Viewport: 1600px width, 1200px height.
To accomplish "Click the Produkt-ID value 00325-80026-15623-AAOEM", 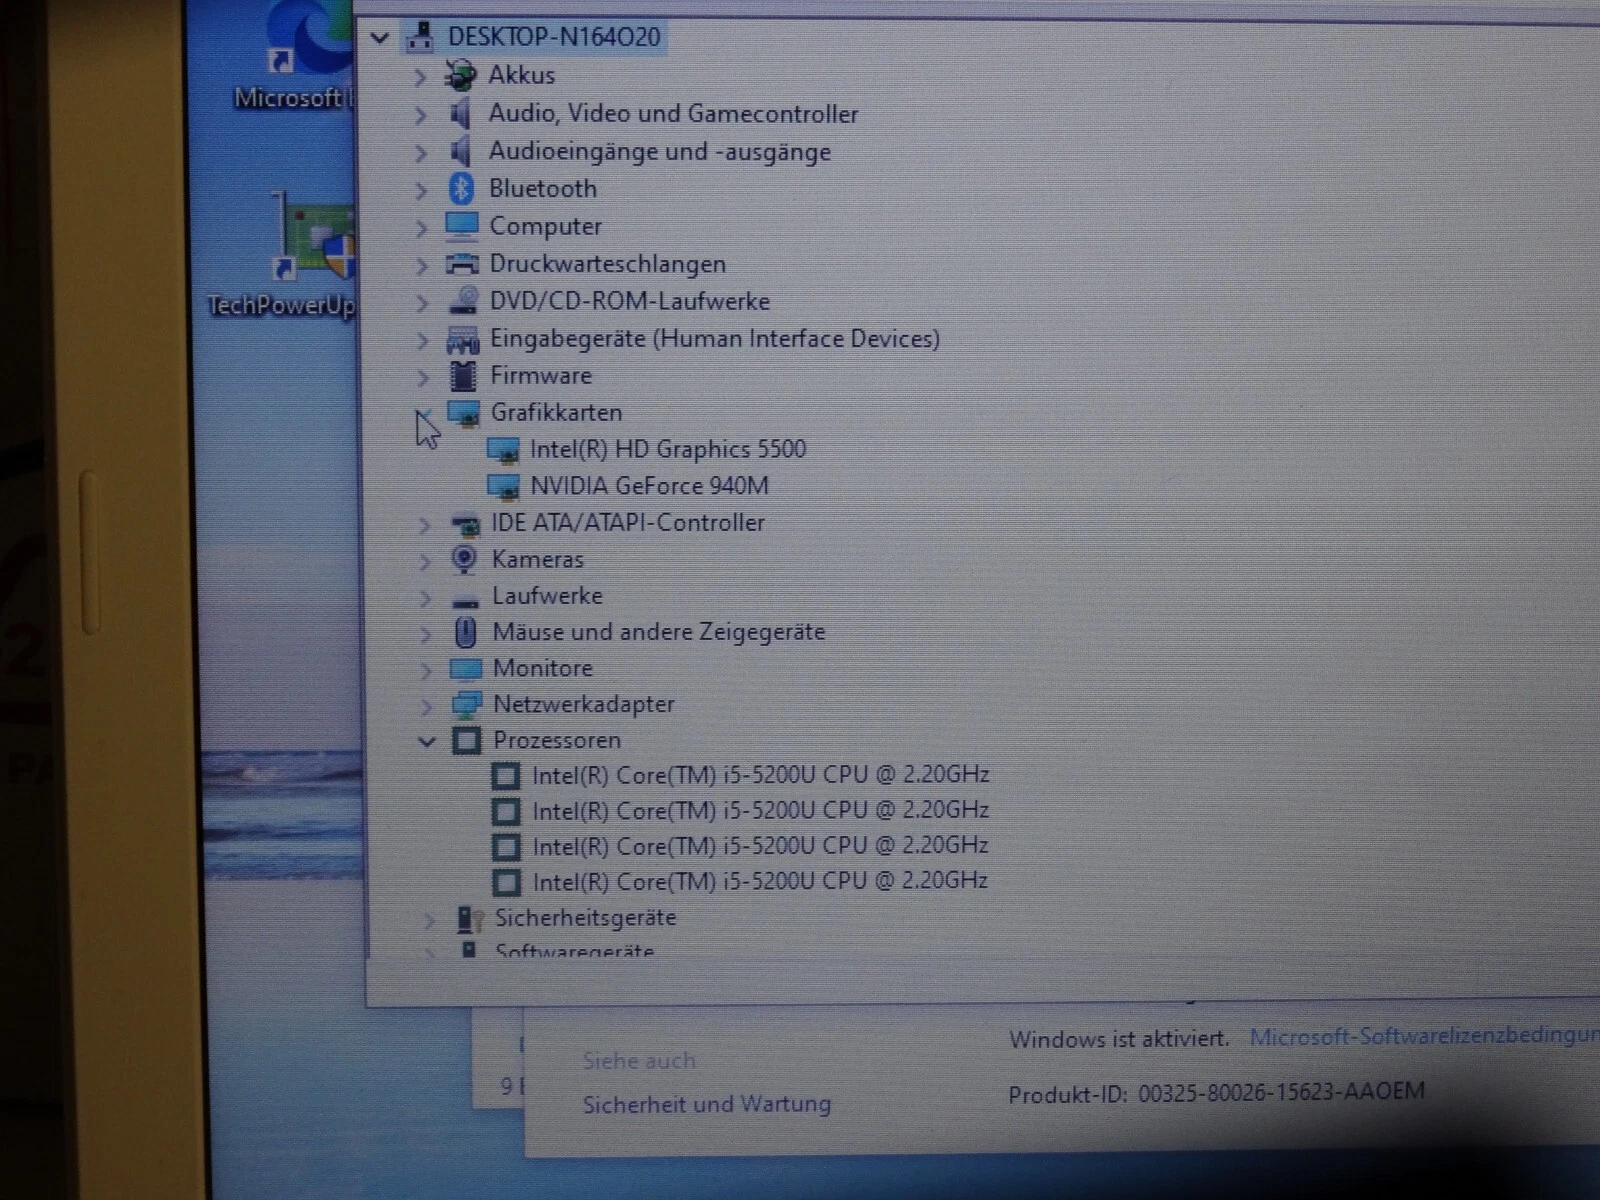I will click(1281, 1092).
